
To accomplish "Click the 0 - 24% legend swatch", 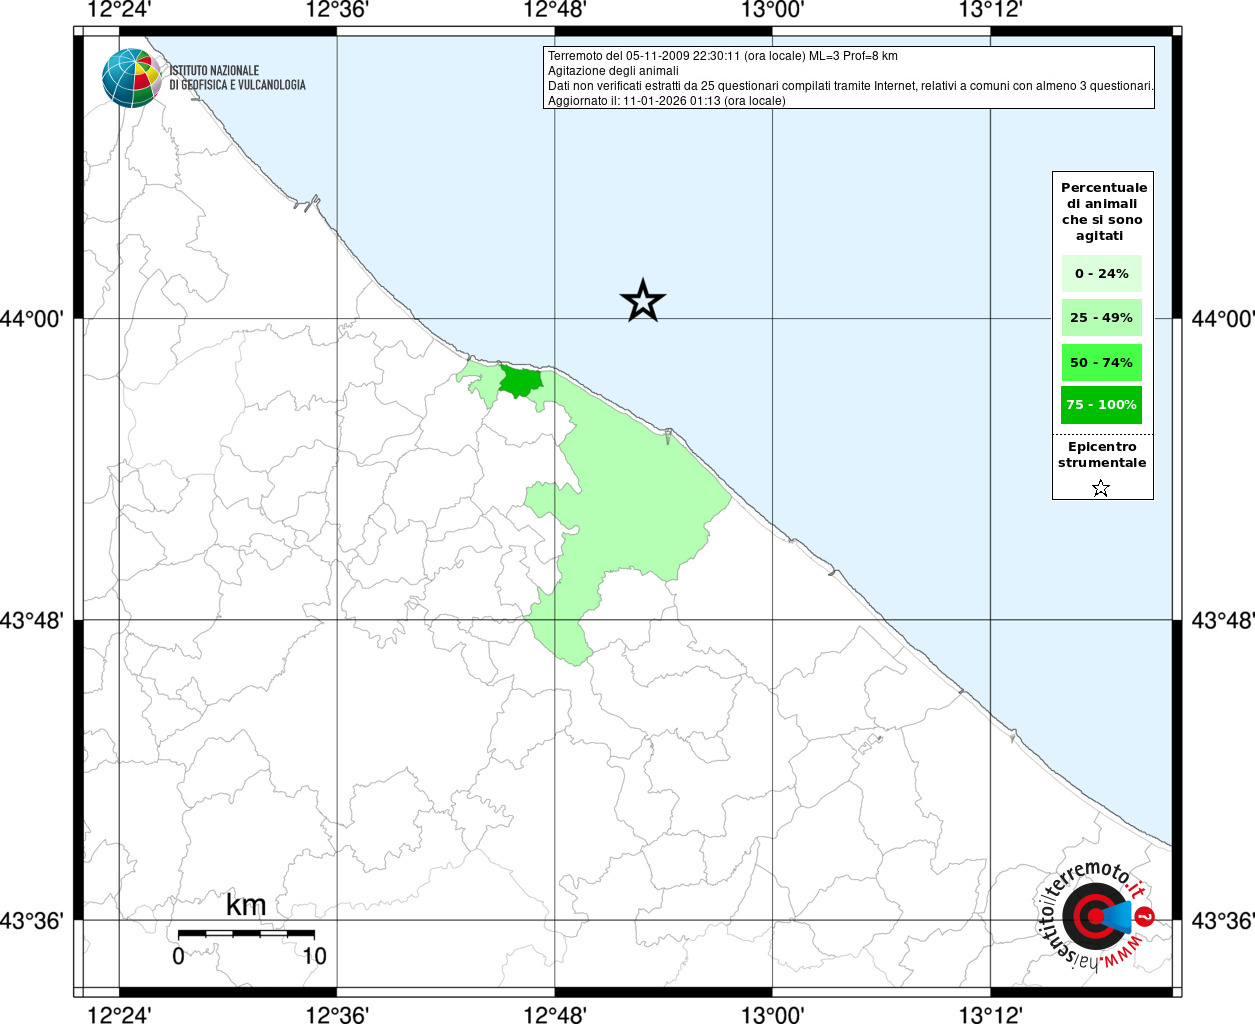I will tap(1101, 274).
